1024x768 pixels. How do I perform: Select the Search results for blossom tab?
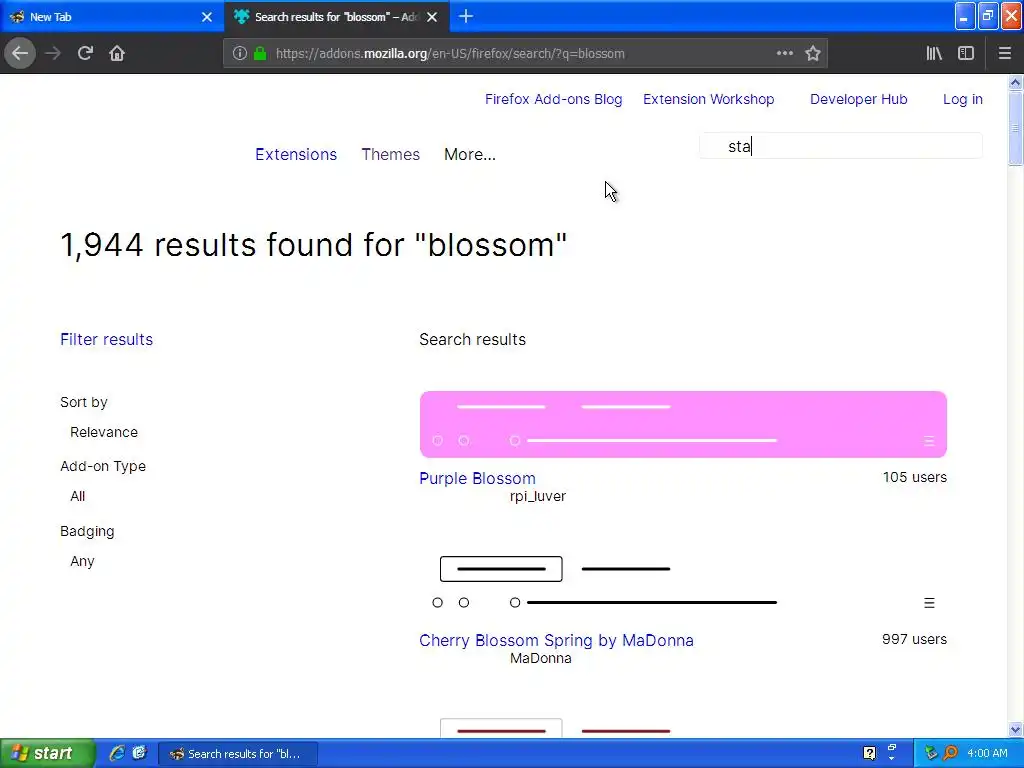(336, 17)
